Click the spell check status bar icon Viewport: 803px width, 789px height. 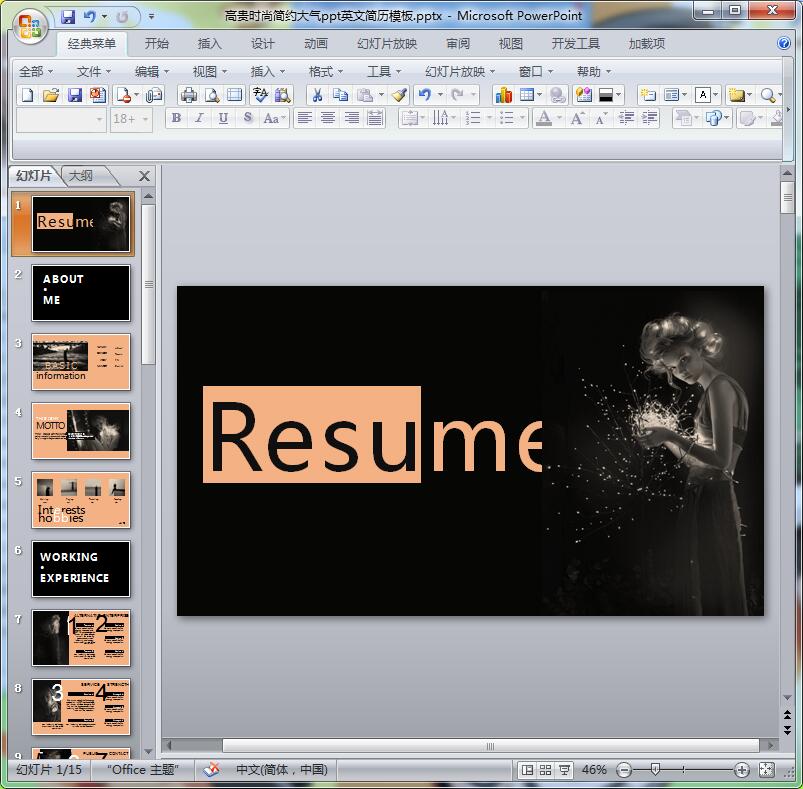(x=211, y=770)
